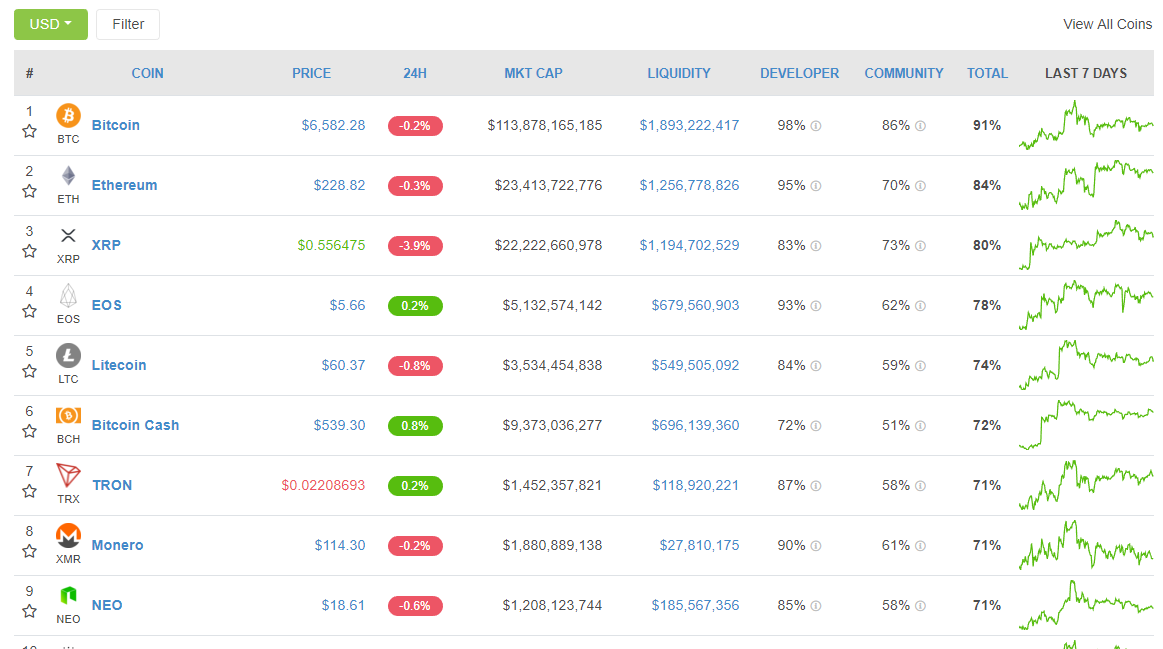
Task: Click info icon beside NEO developer 85%
Action: click(x=816, y=606)
